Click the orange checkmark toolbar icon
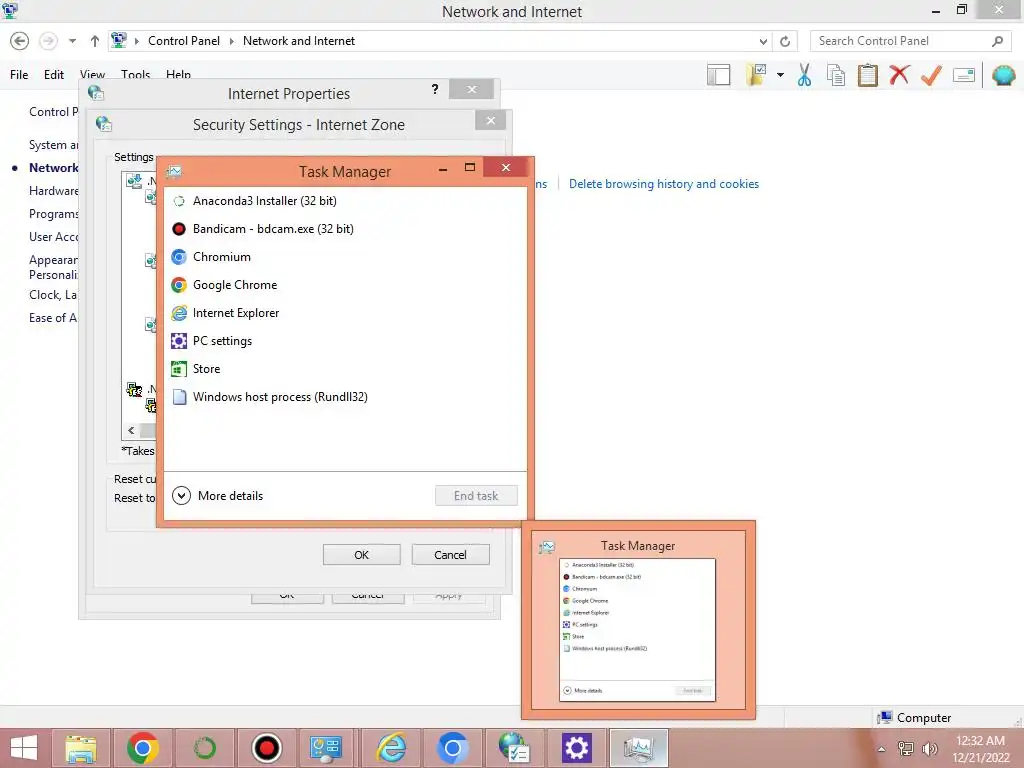Image resolution: width=1024 pixels, height=768 pixels. pos(931,75)
